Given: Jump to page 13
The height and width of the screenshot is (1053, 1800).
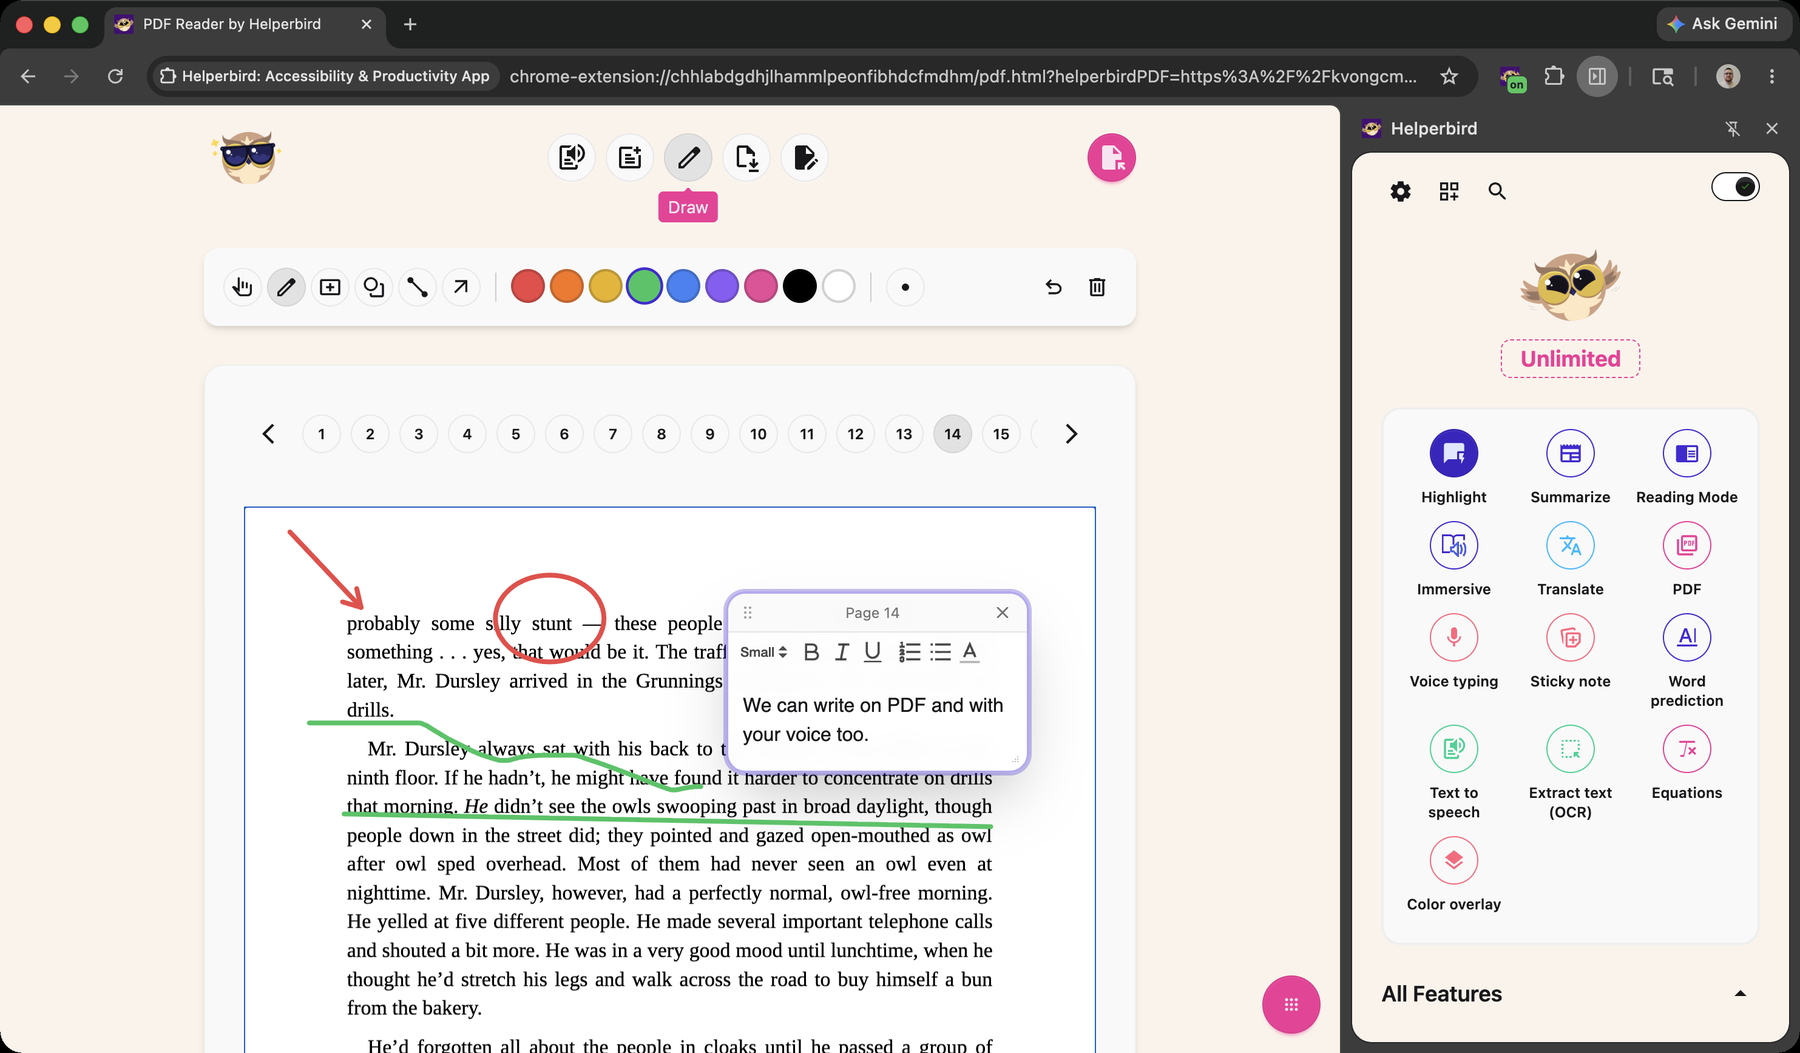Looking at the screenshot, I should [904, 434].
